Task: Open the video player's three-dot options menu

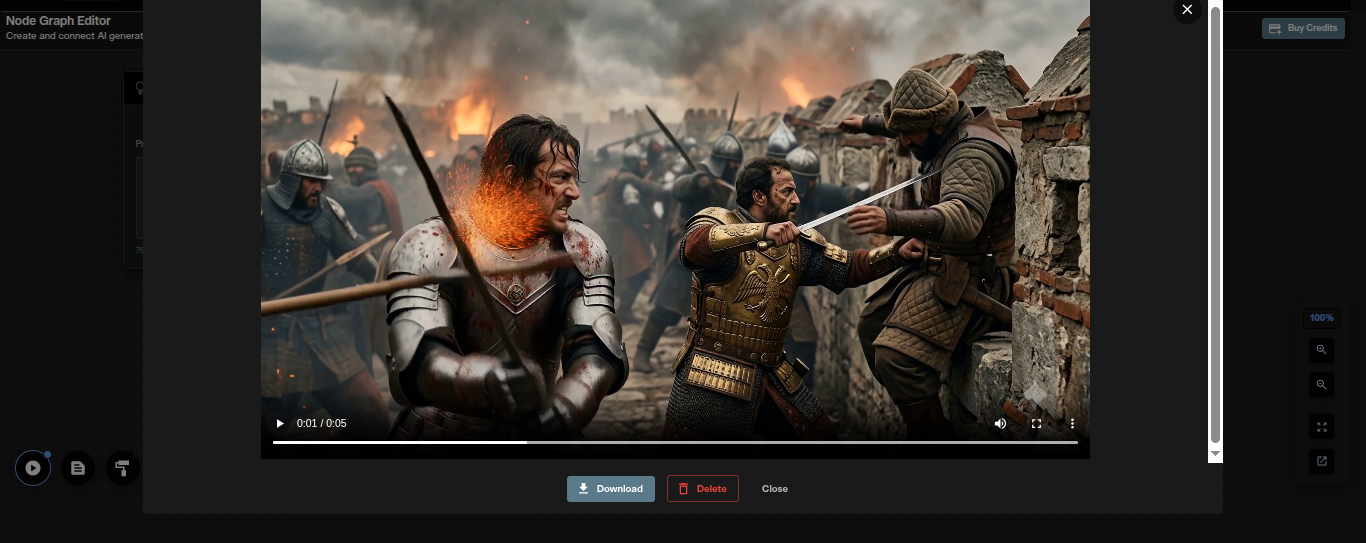Action: (1072, 423)
